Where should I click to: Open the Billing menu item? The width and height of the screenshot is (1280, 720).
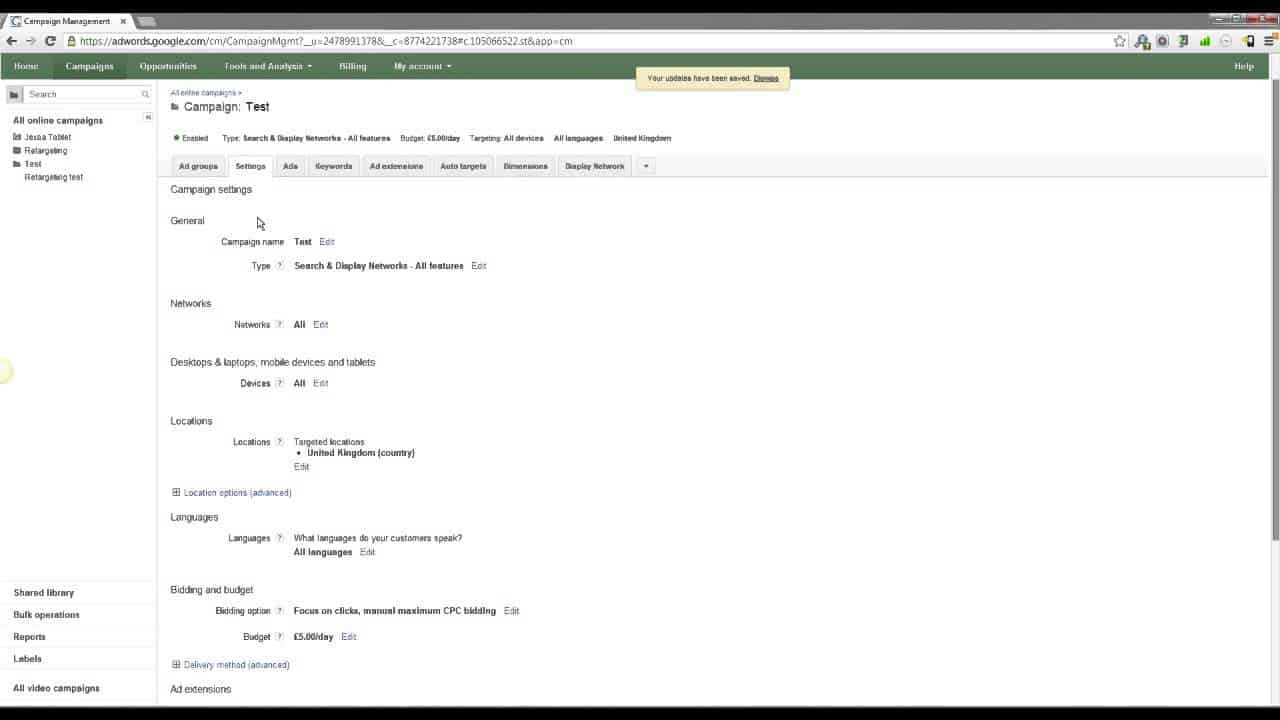[x=353, y=66]
